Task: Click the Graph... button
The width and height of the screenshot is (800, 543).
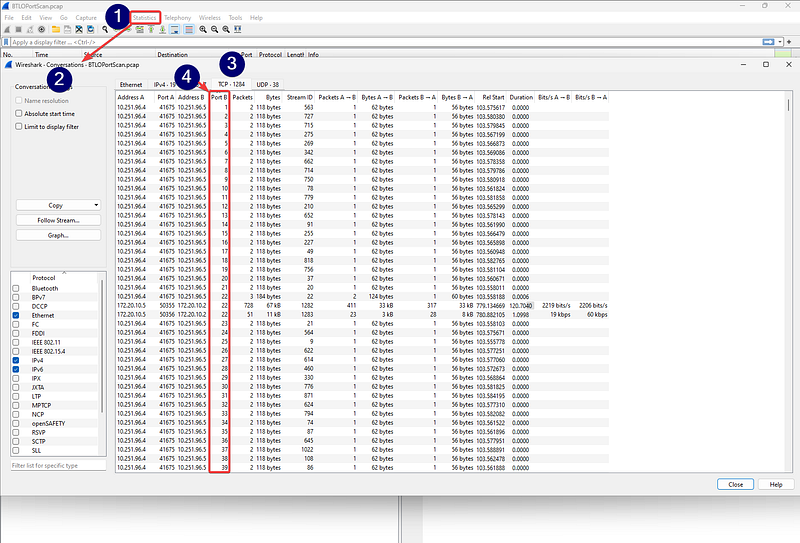Action: [x=58, y=235]
